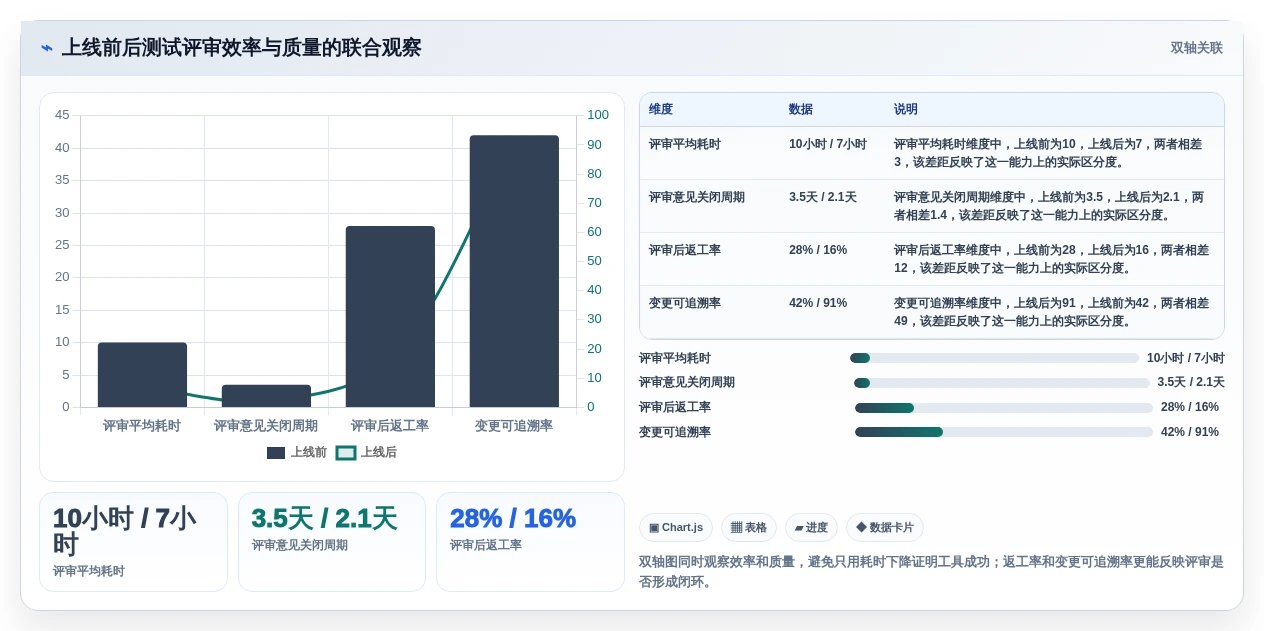Click the Chart.js tag chip
Image resolution: width=1264 pixels, height=631 pixels.
coord(676,528)
